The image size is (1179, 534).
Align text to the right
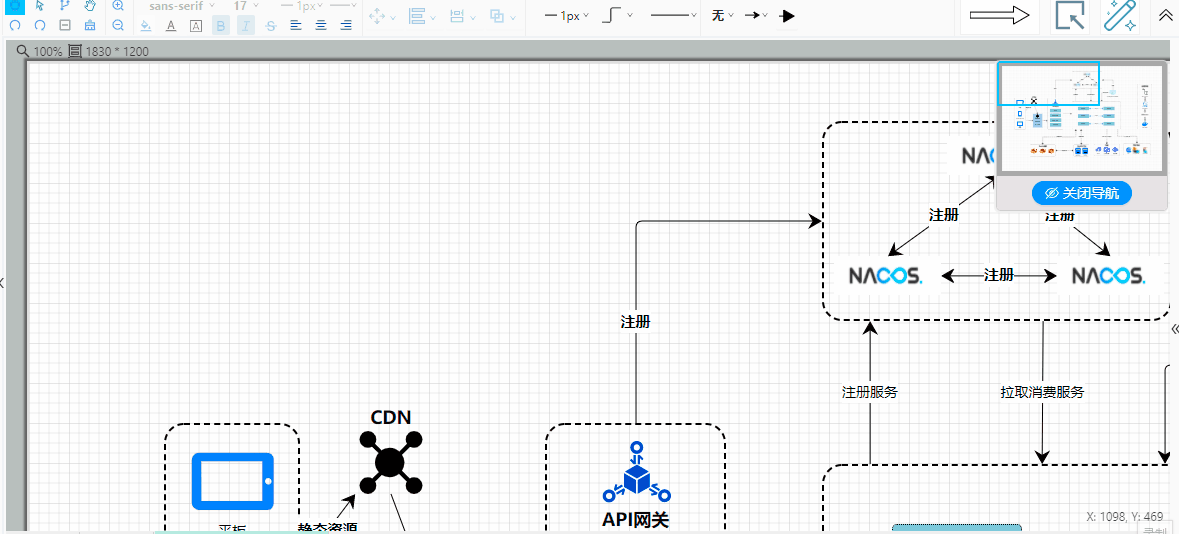[x=346, y=26]
